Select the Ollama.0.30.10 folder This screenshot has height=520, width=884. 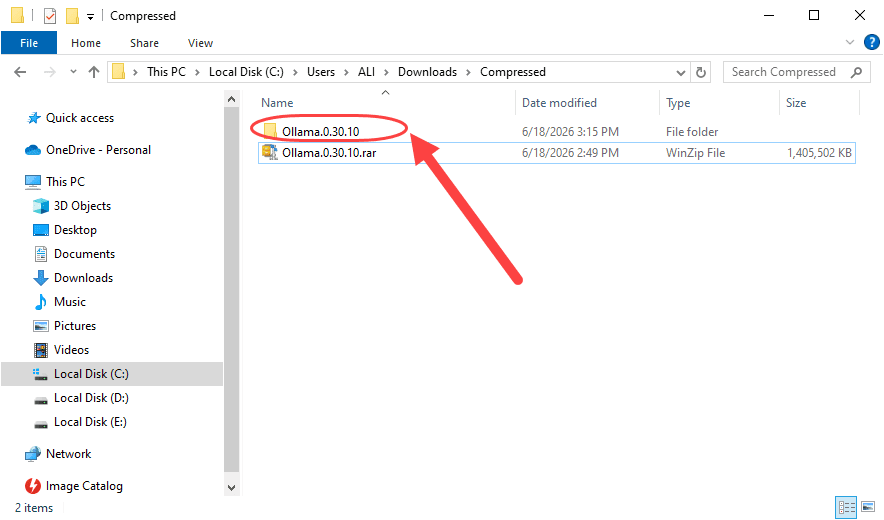click(321, 132)
